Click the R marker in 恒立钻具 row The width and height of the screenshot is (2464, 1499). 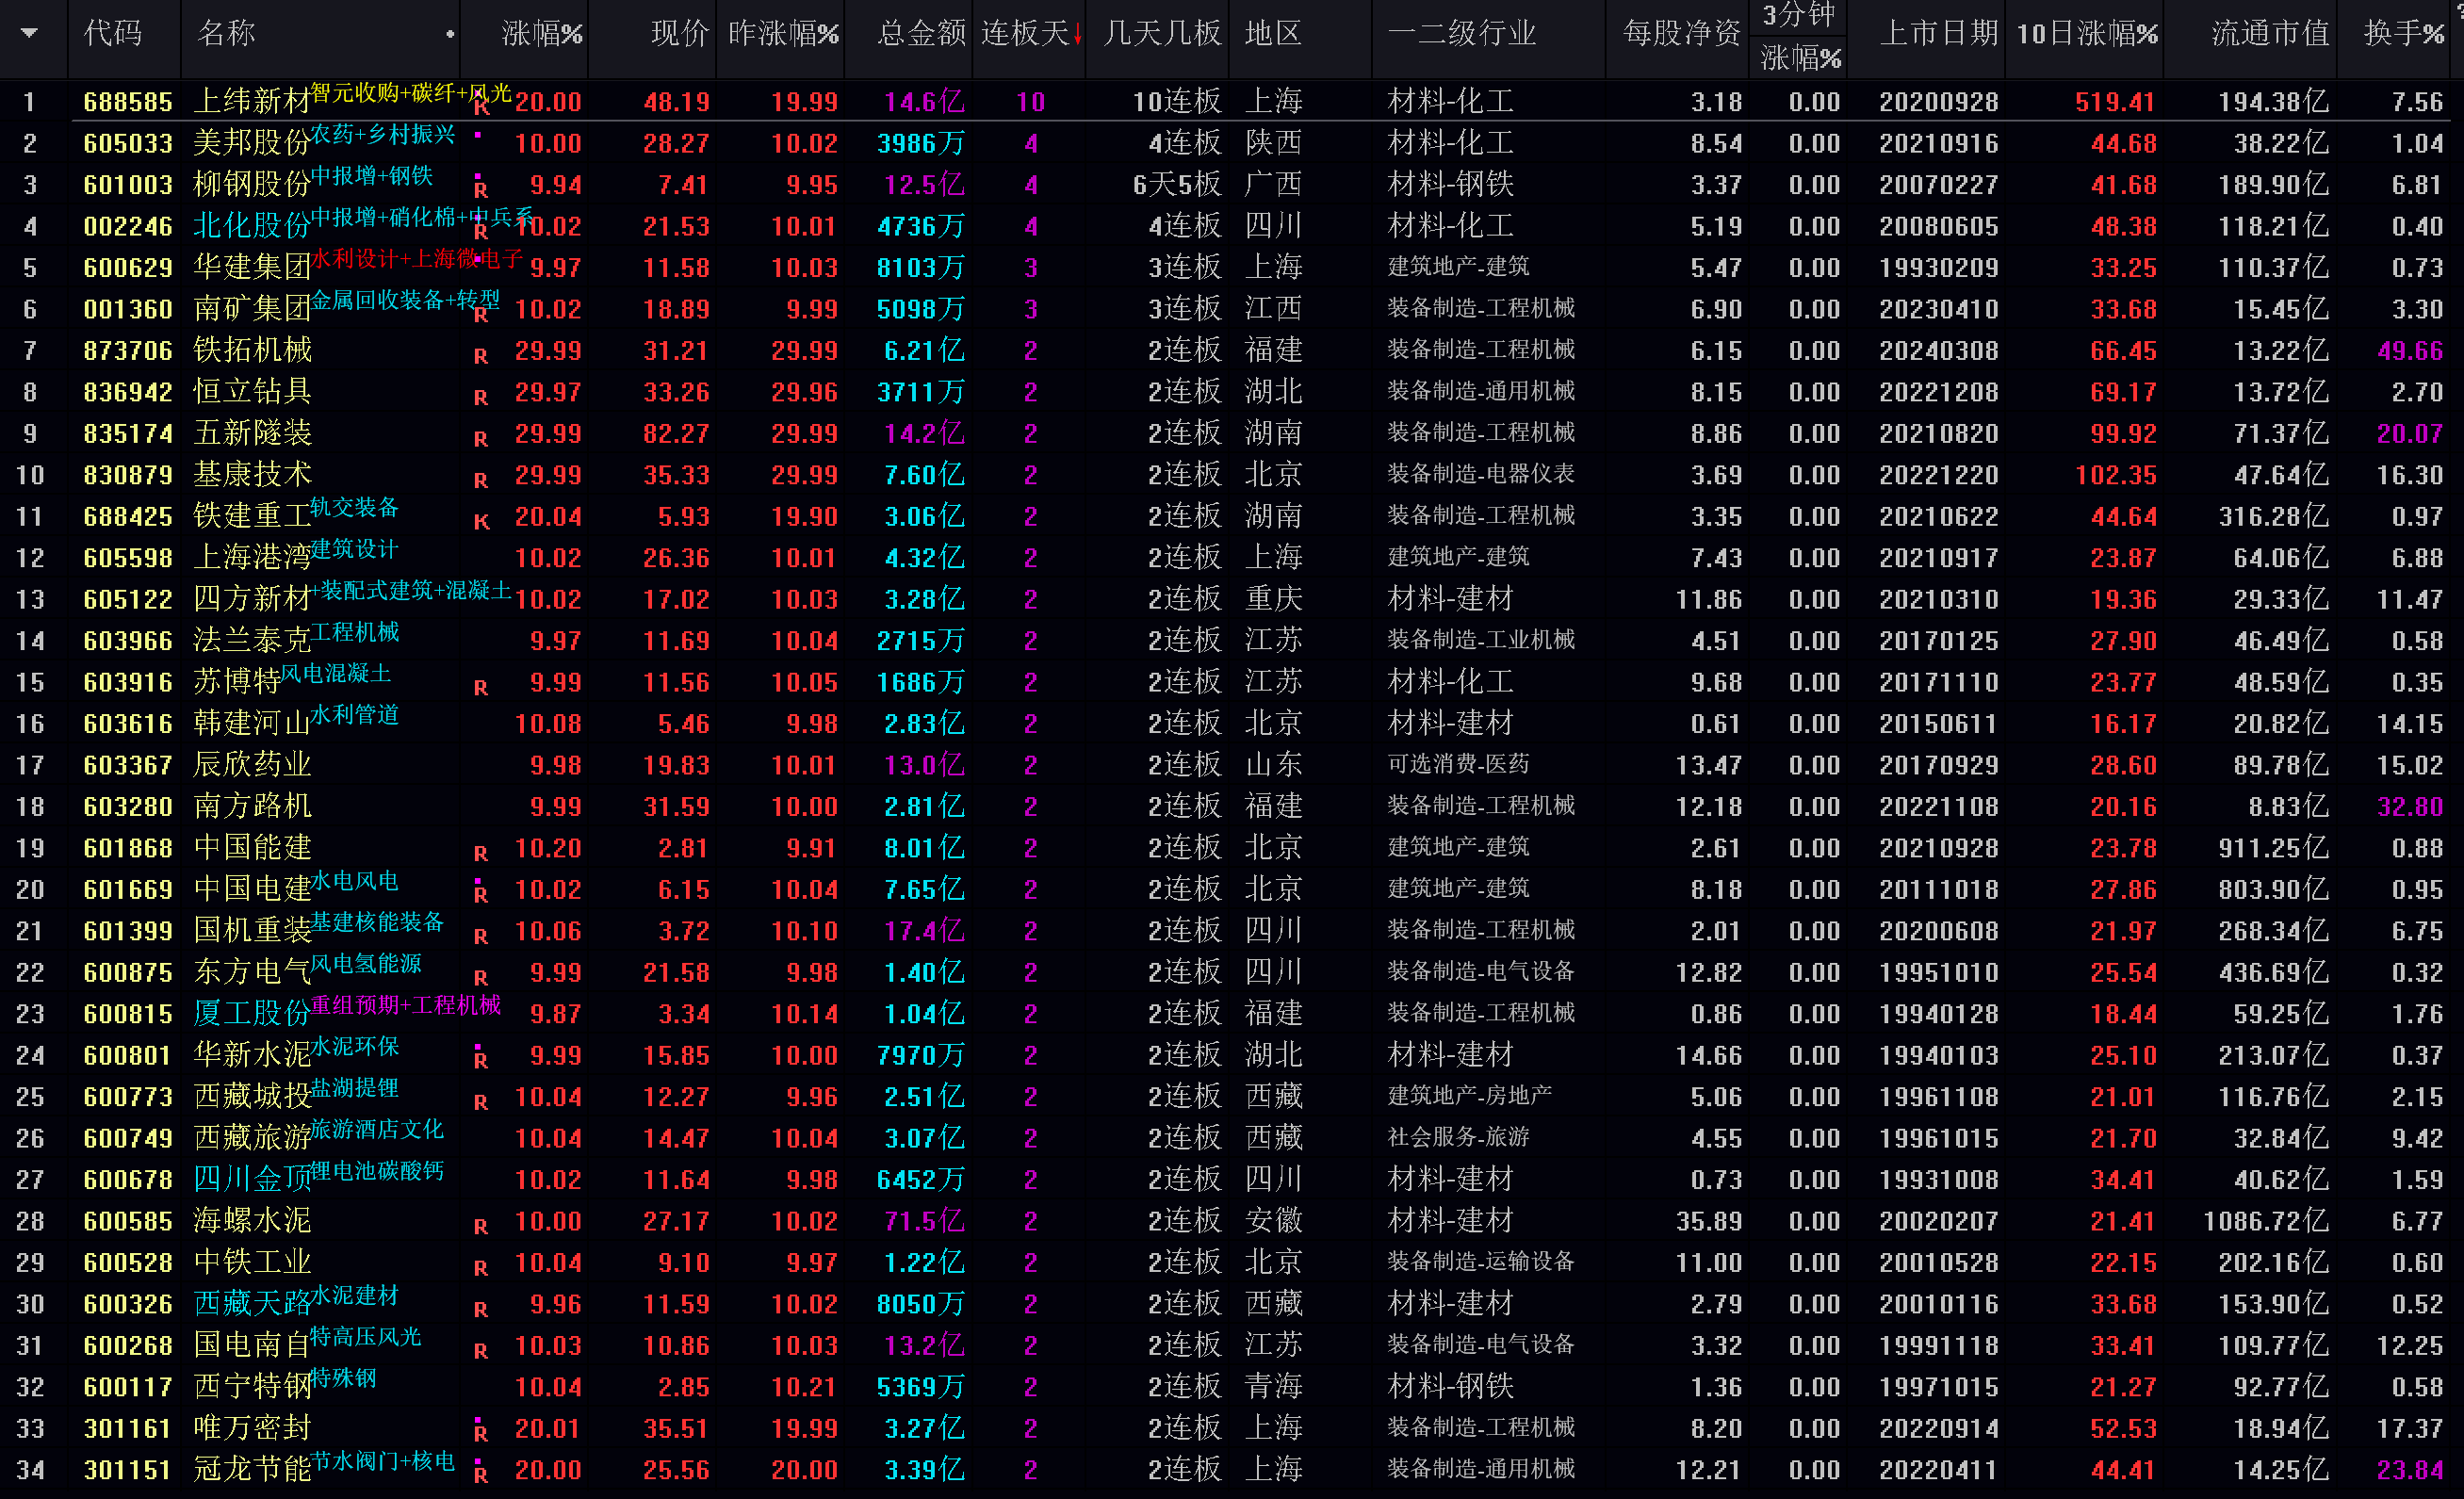[x=481, y=397]
